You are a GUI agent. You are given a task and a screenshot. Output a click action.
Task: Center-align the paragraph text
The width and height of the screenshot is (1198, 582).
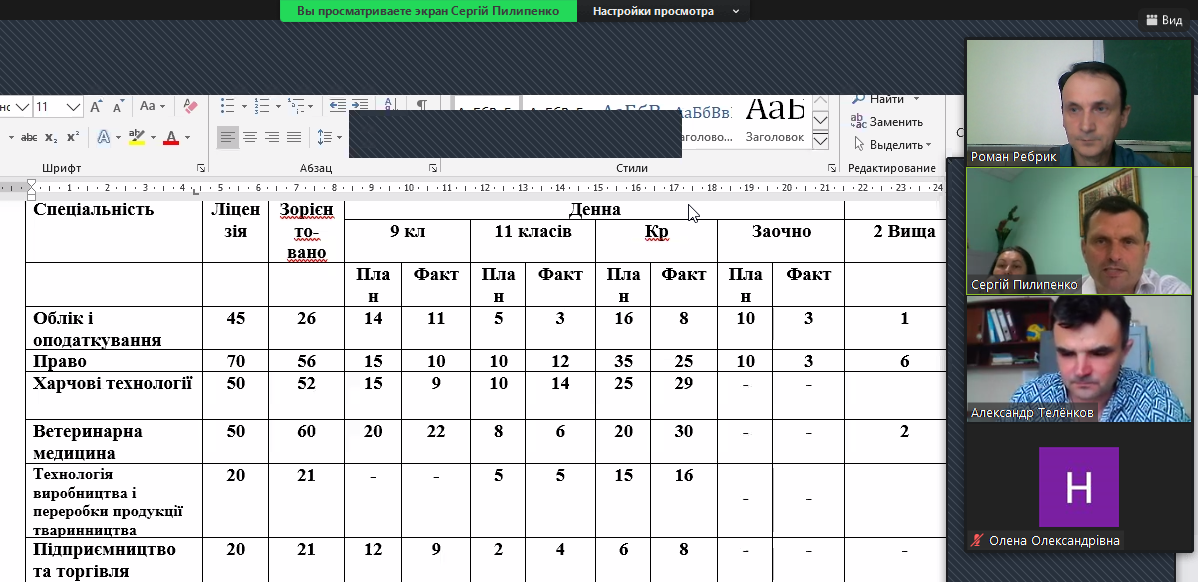(x=250, y=137)
